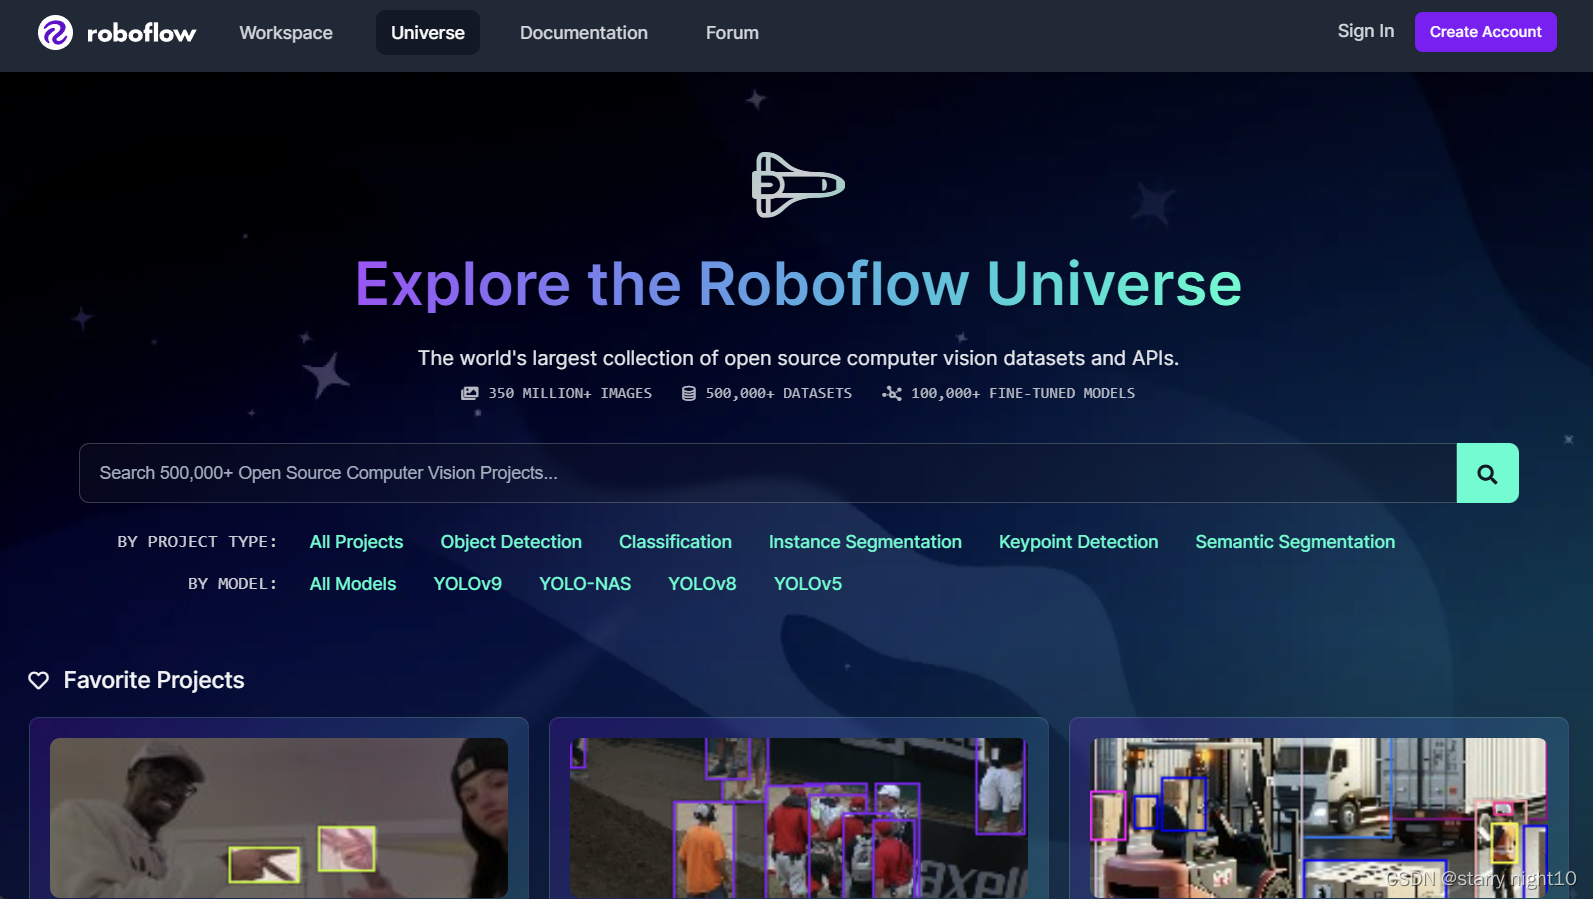Click the "BY PROJECT TYPE:" label

tap(197, 542)
